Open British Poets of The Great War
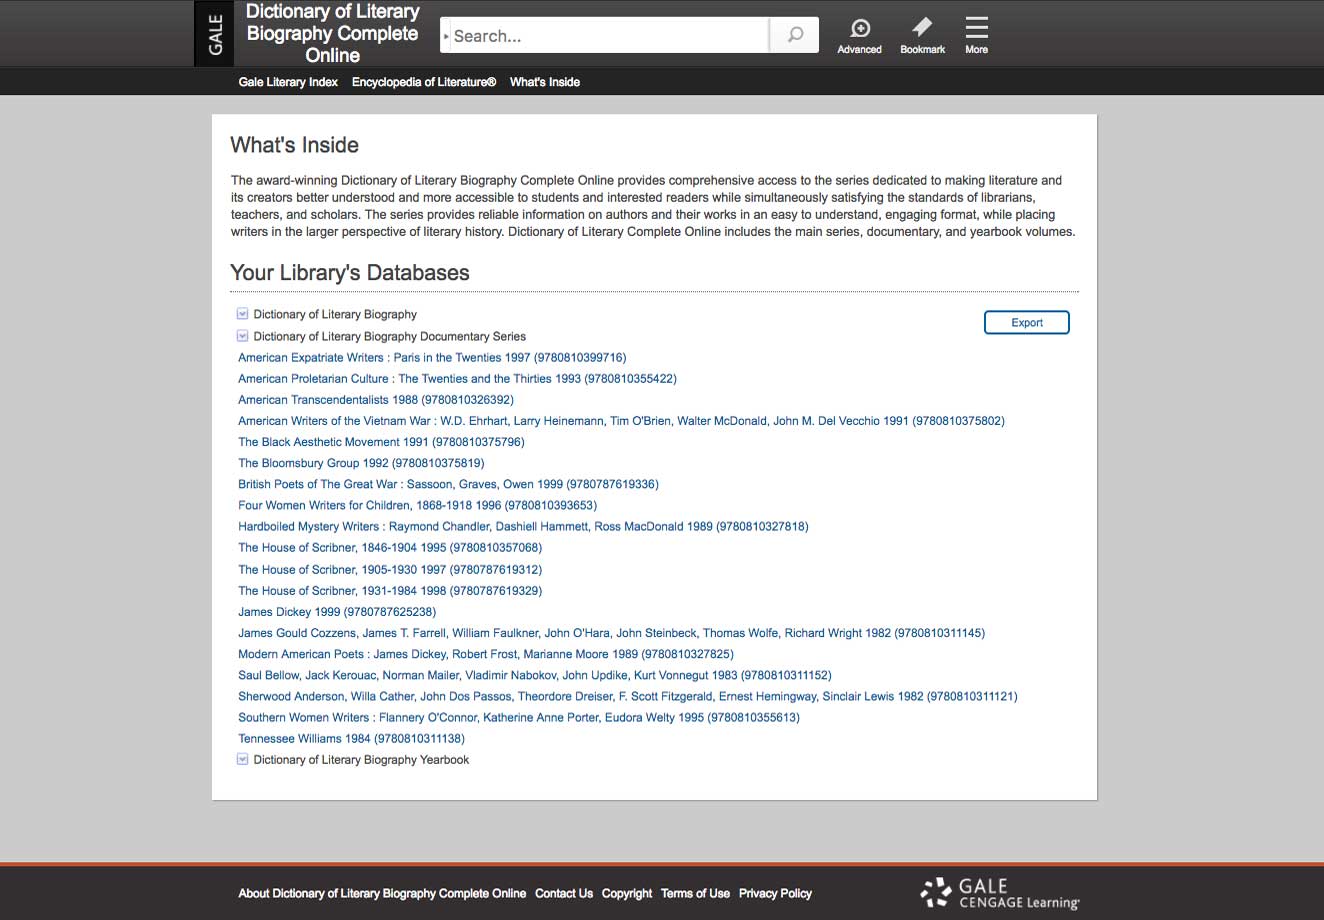 448,484
